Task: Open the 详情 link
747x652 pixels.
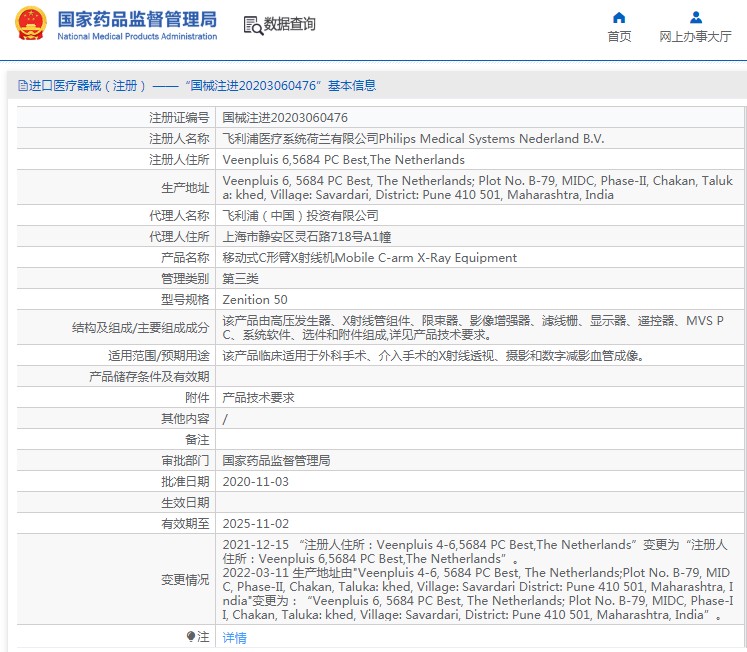Action: coord(234,637)
